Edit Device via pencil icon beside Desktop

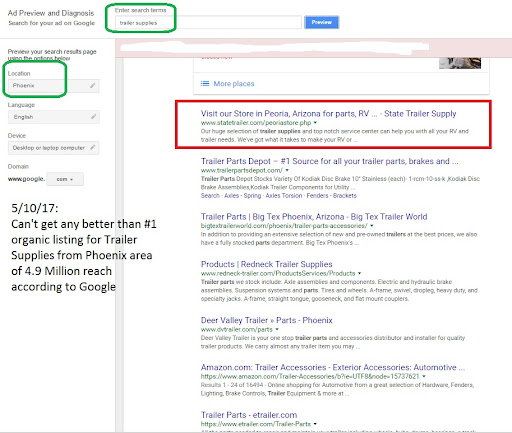point(92,147)
